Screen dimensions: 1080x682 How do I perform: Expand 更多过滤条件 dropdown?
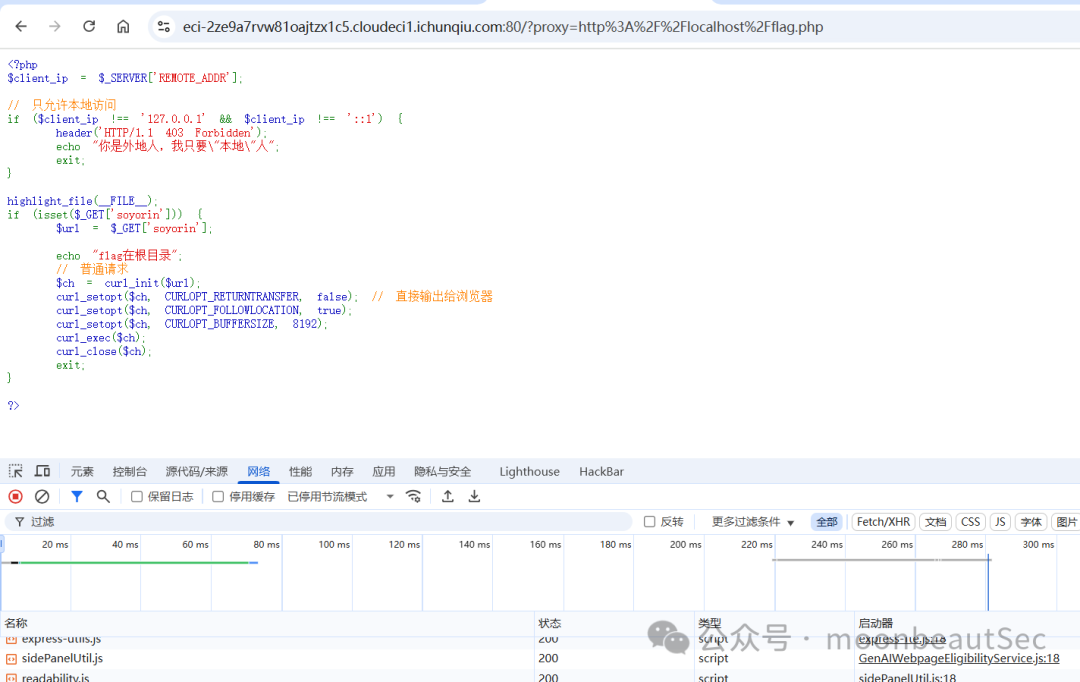point(753,521)
